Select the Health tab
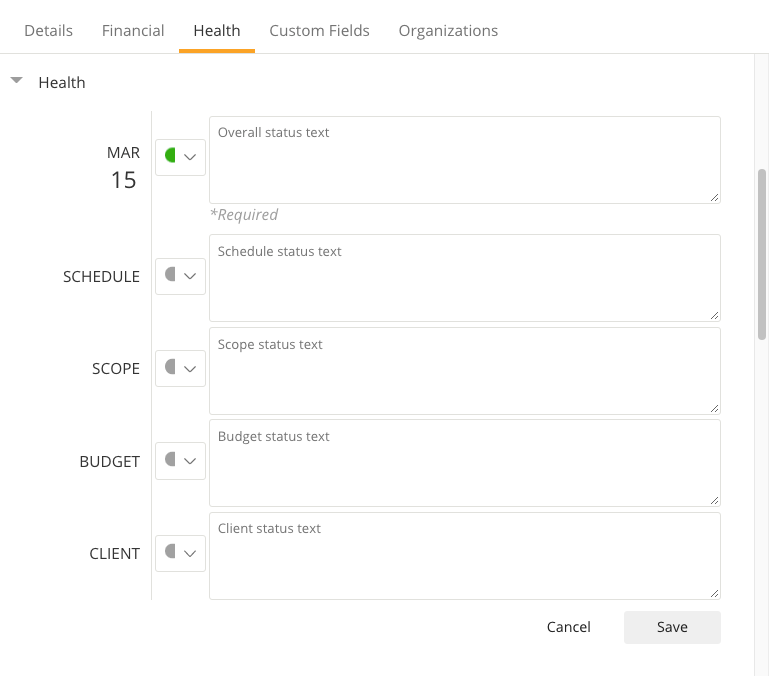This screenshot has height=676, width=769. 217,31
